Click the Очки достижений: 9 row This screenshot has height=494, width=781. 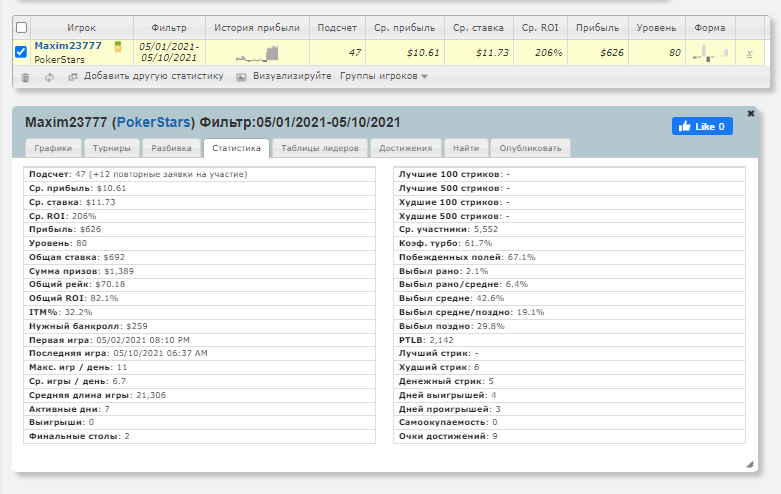point(569,436)
